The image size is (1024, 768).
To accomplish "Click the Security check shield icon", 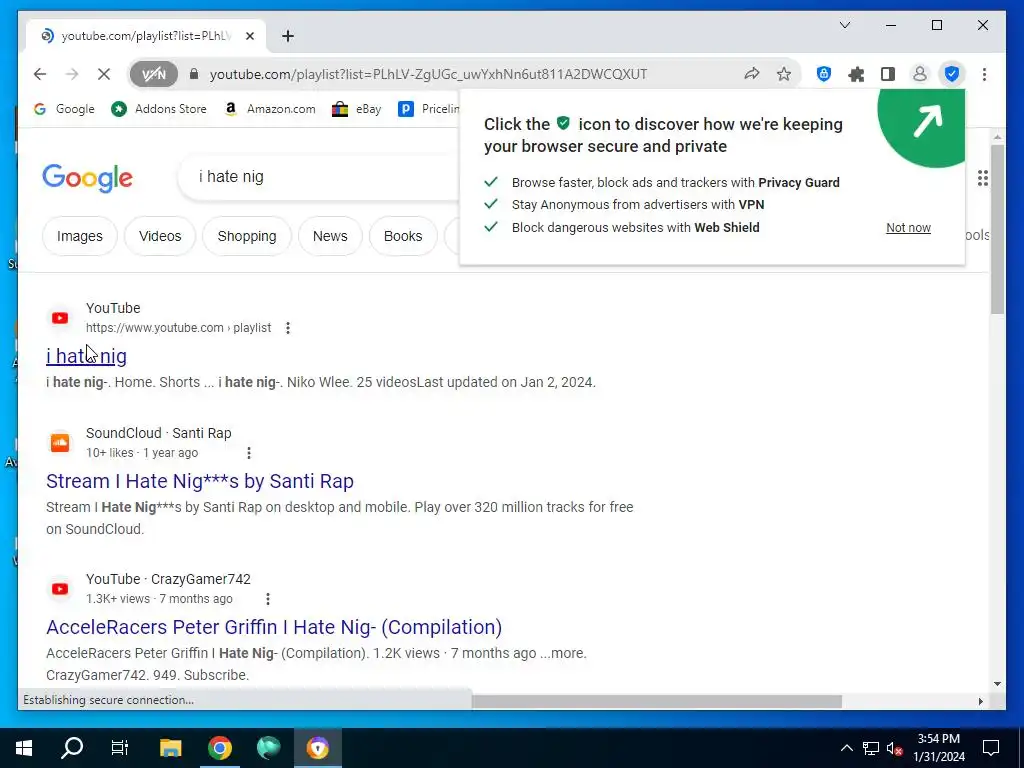I will pos(952,74).
